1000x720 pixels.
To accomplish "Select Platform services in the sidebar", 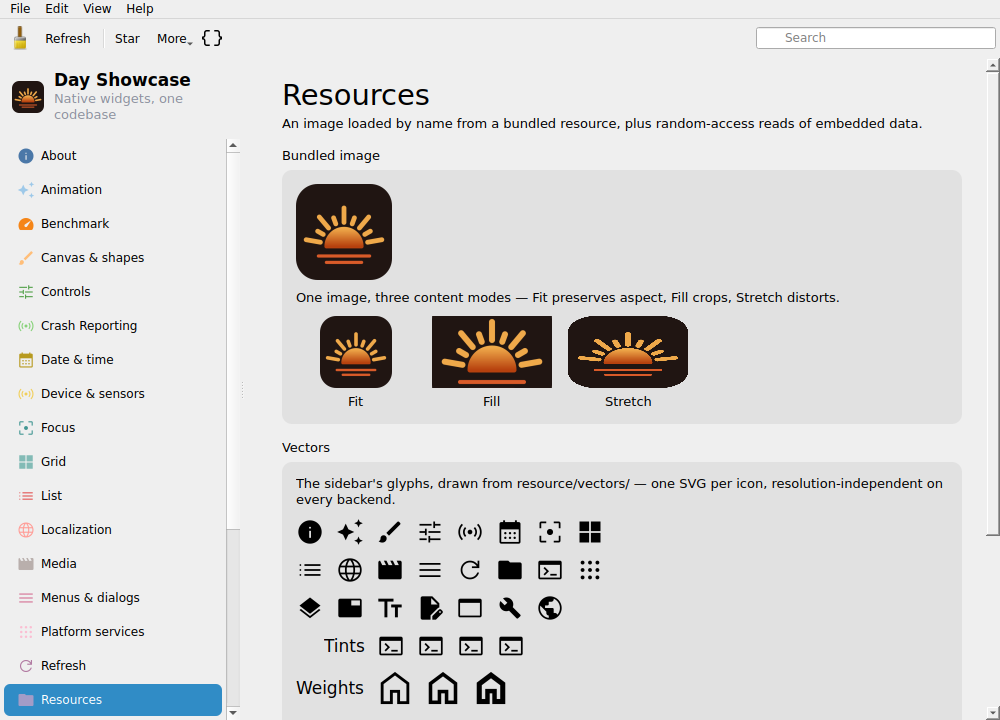I will click(113, 631).
